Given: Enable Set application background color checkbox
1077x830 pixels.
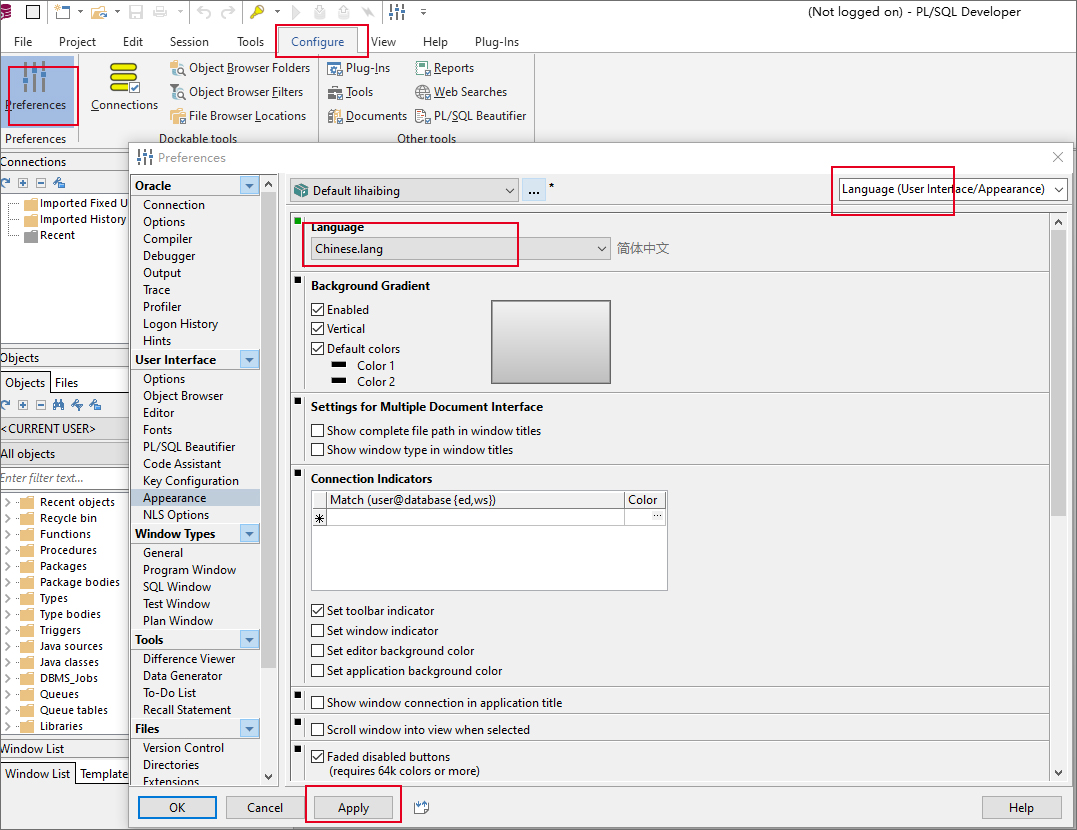Looking at the screenshot, I should (x=317, y=671).
